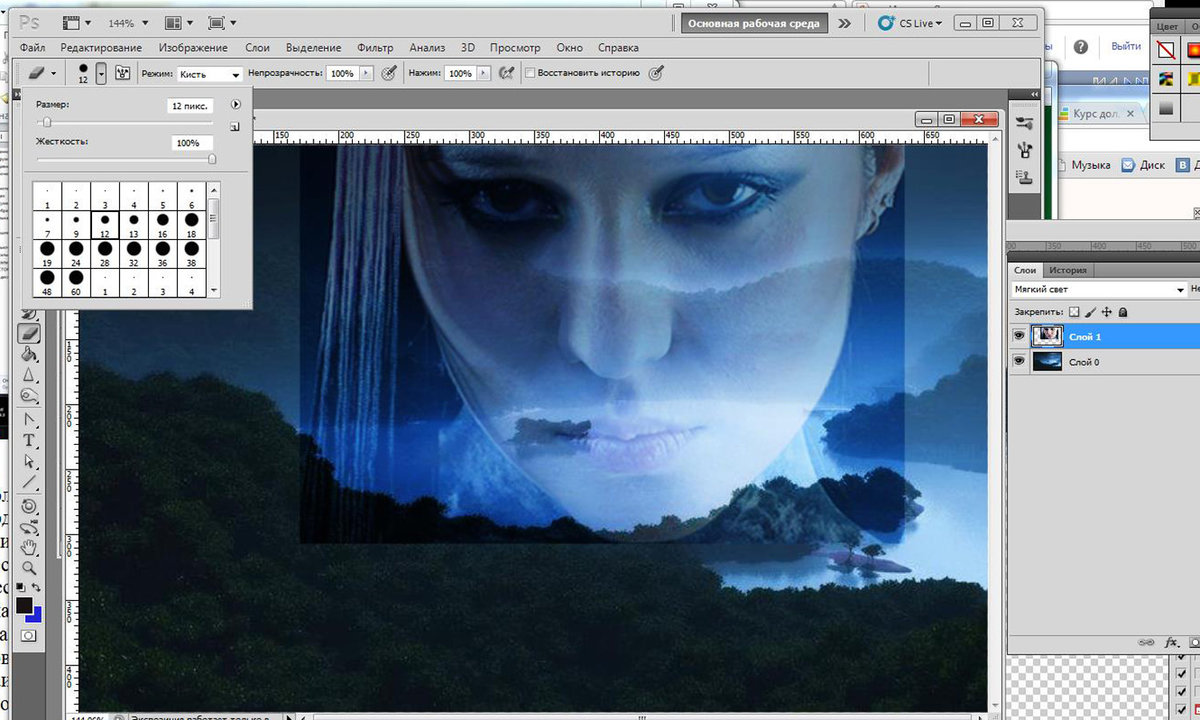
Task: Click the foreground color swatch
Action: (x=24, y=605)
